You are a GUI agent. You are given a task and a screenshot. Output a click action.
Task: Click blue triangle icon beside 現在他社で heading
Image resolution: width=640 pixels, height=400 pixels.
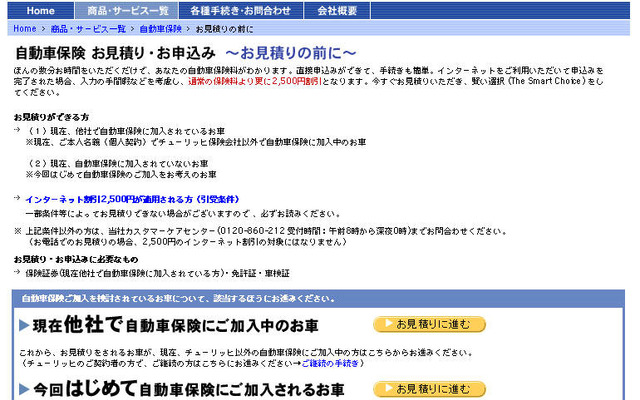pyautogui.click(x=24, y=325)
